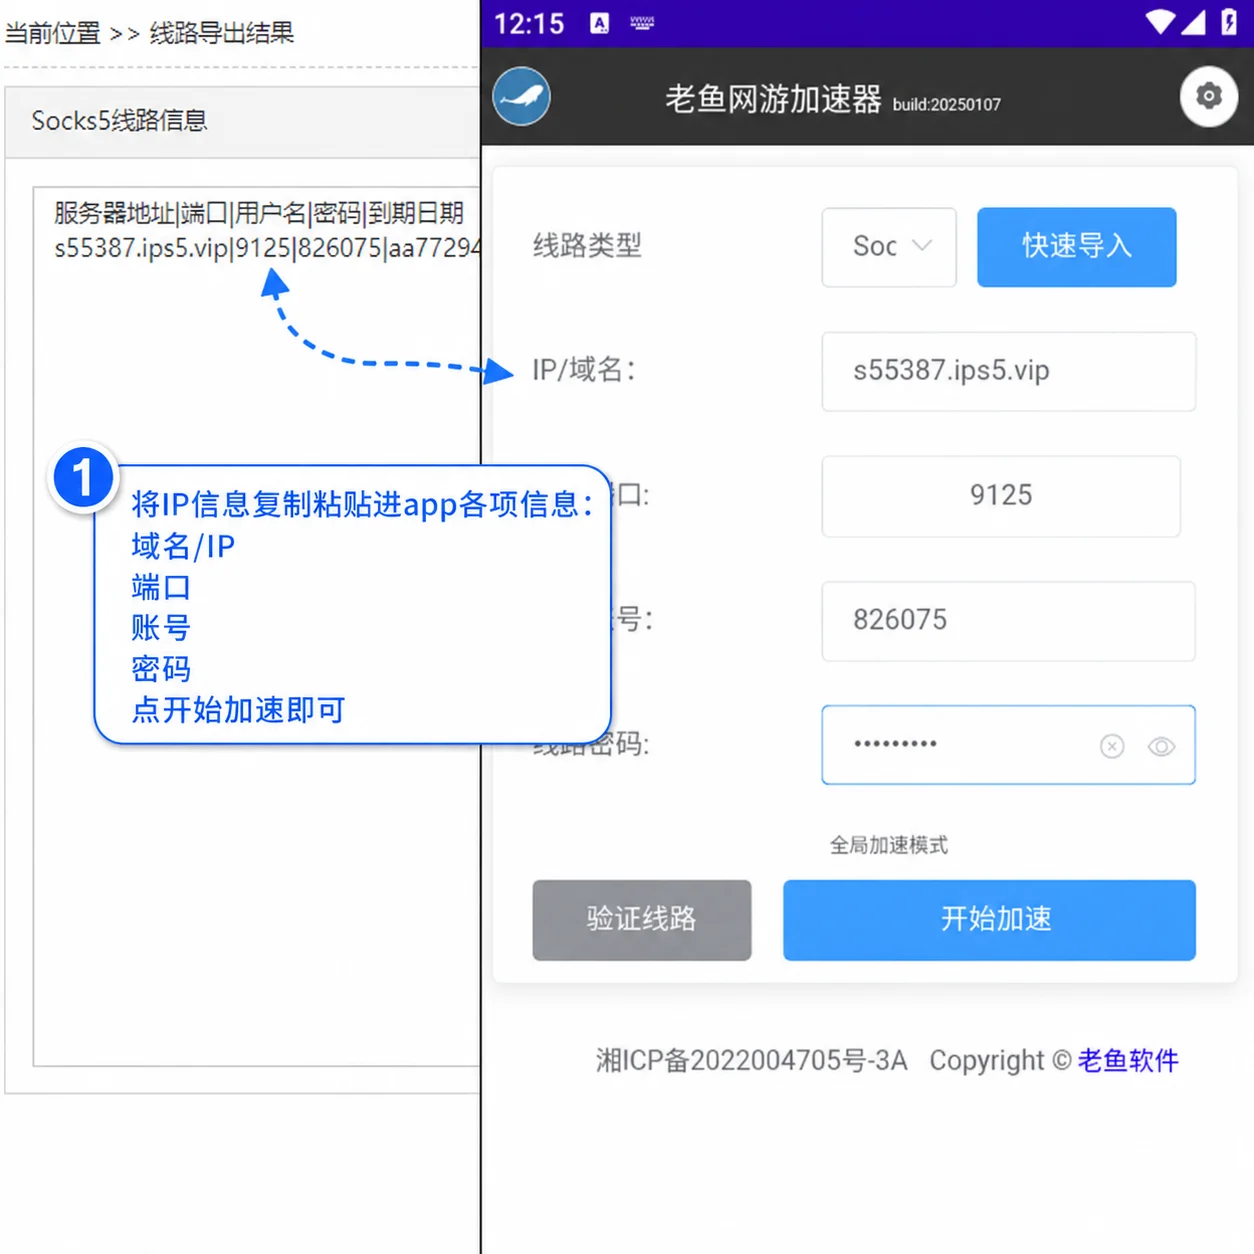Tap the letter A notification icon in status bar
This screenshot has height=1254, width=1254.
599,23
